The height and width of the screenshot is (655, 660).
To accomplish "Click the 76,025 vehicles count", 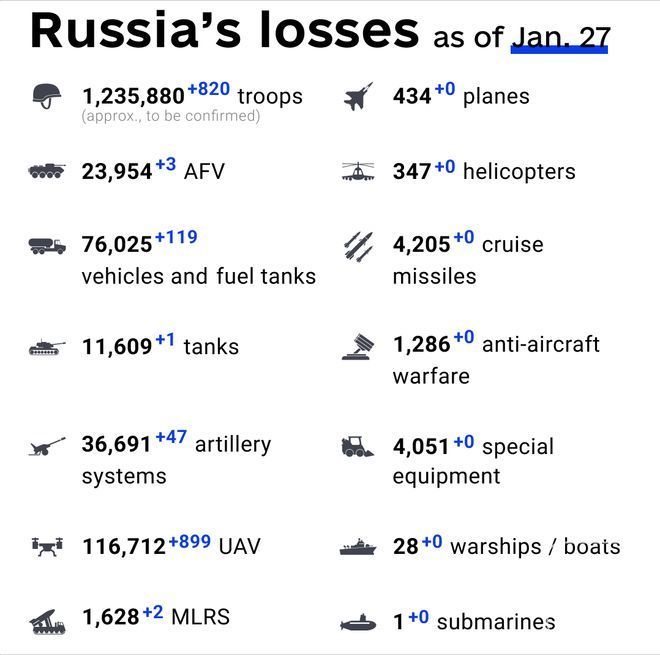I will (x=117, y=245).
